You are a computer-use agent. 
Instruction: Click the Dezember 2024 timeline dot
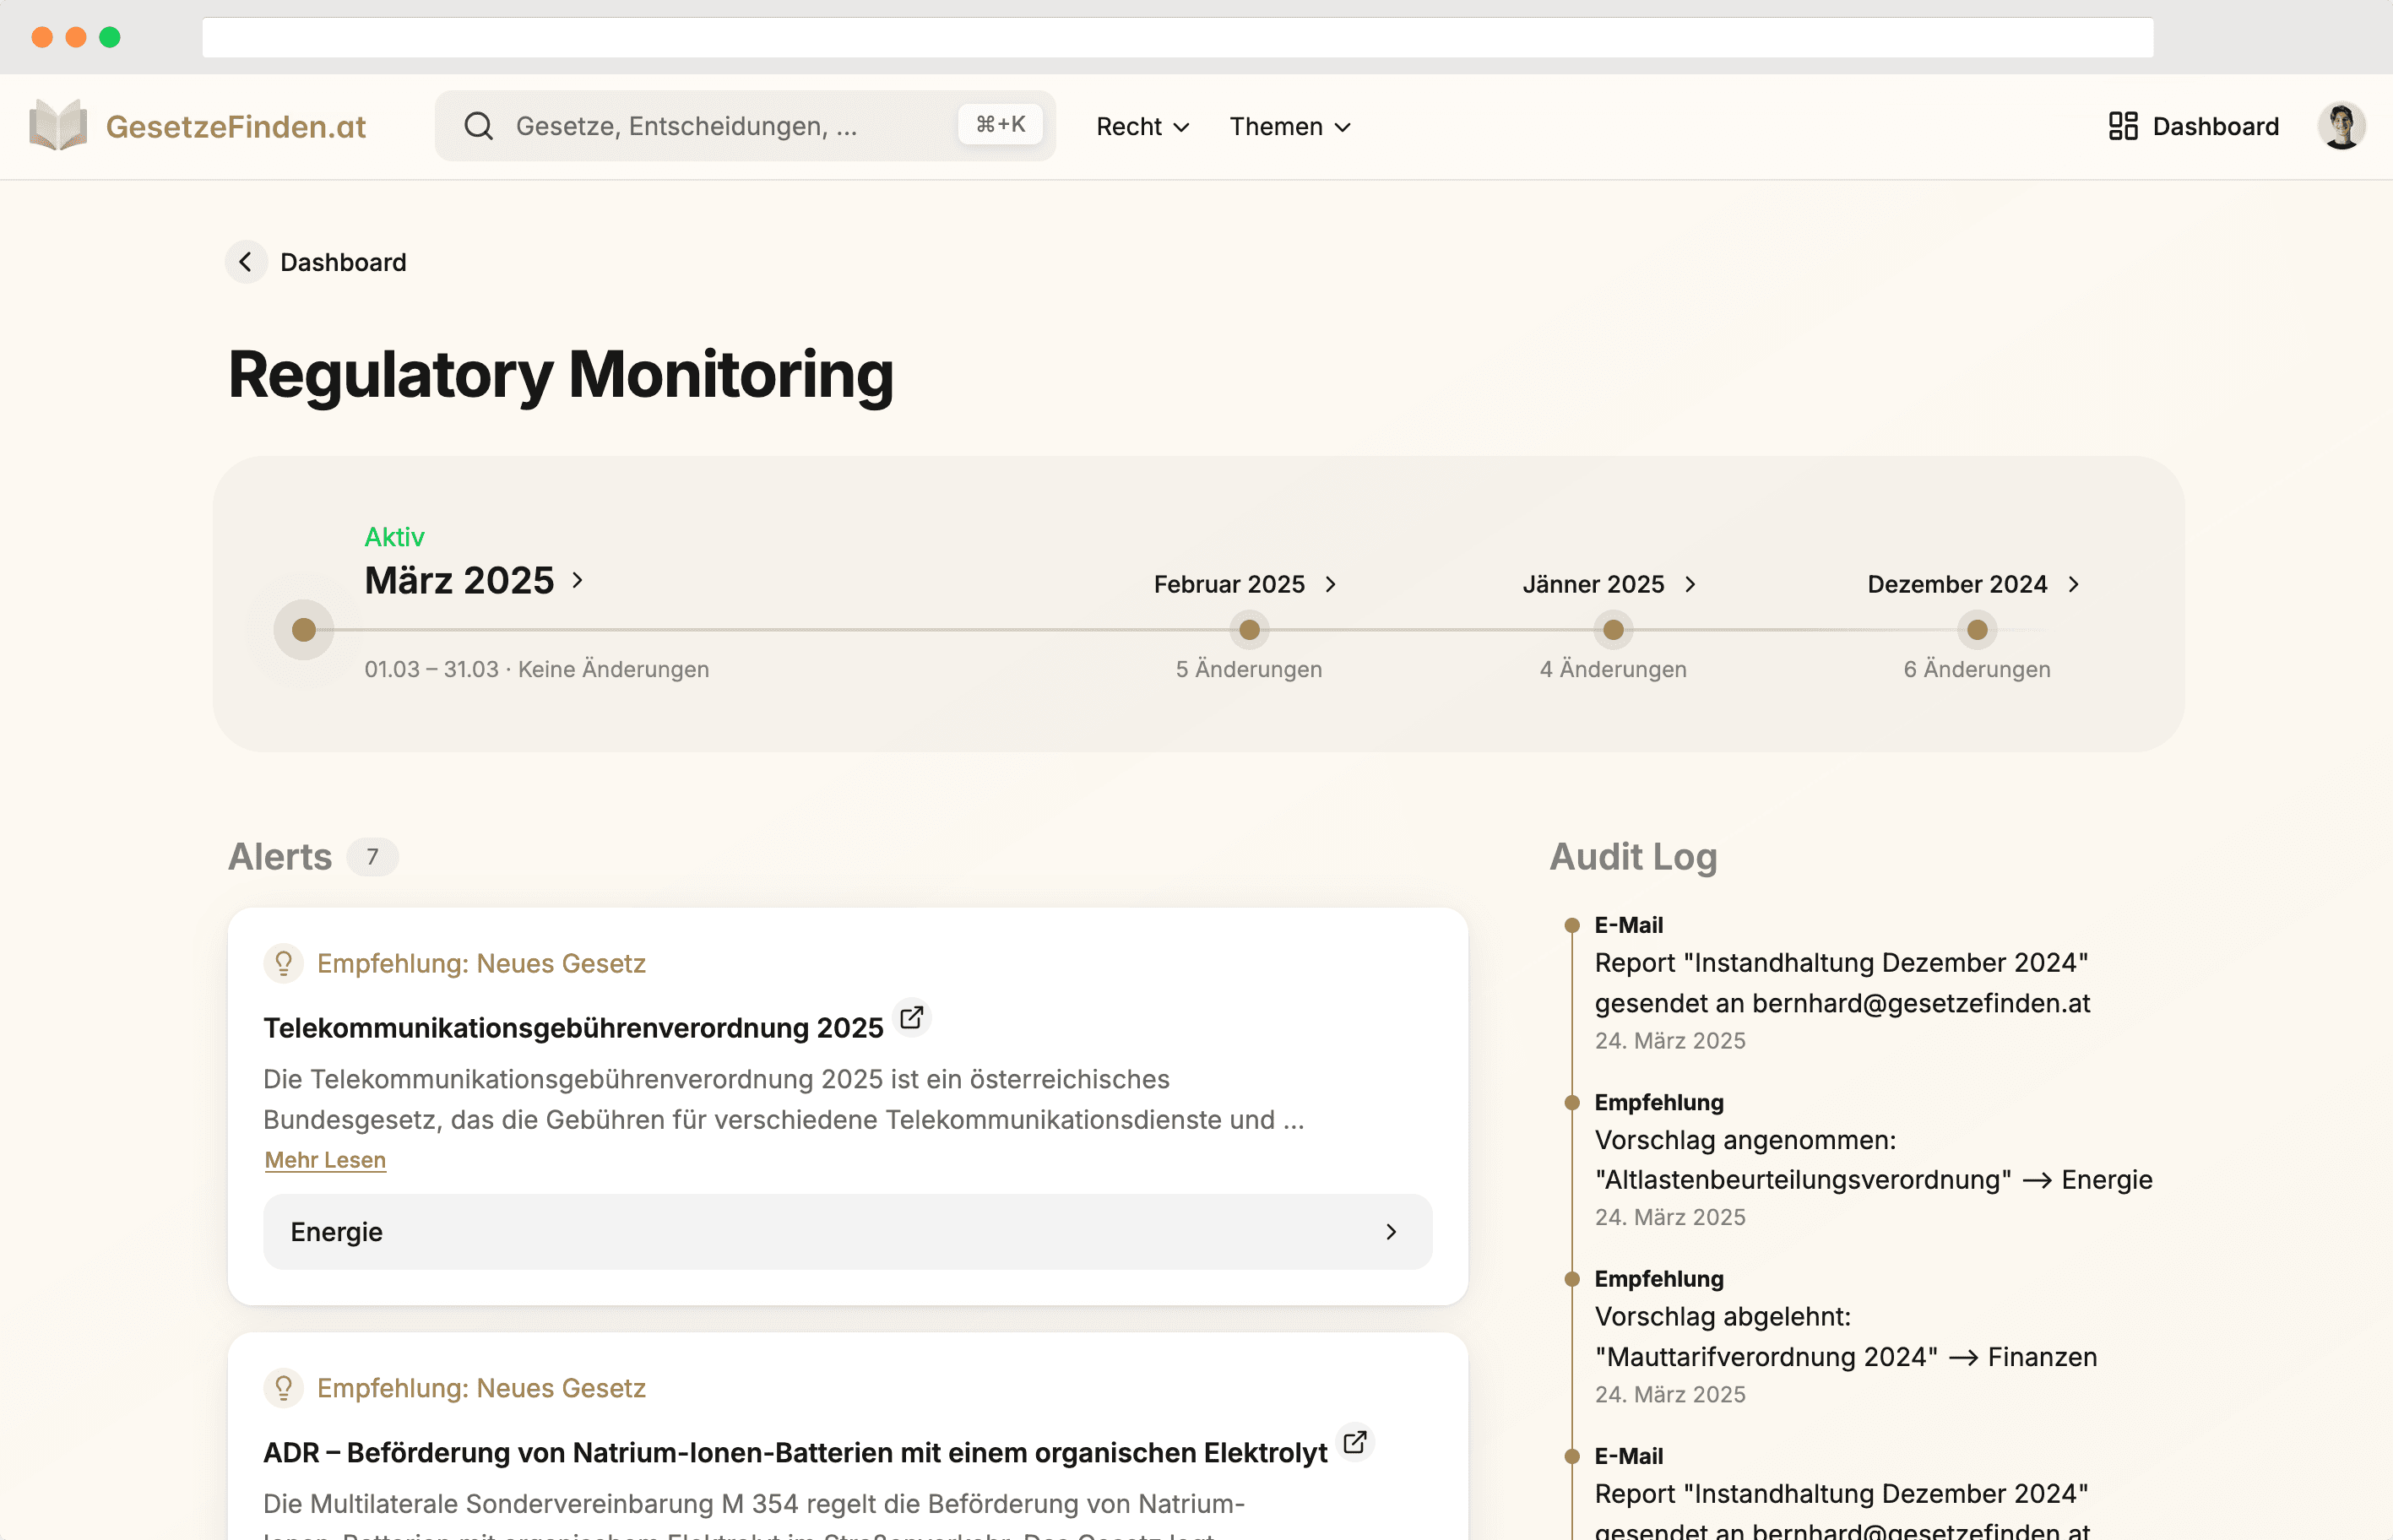click(x=1977, y=630)
